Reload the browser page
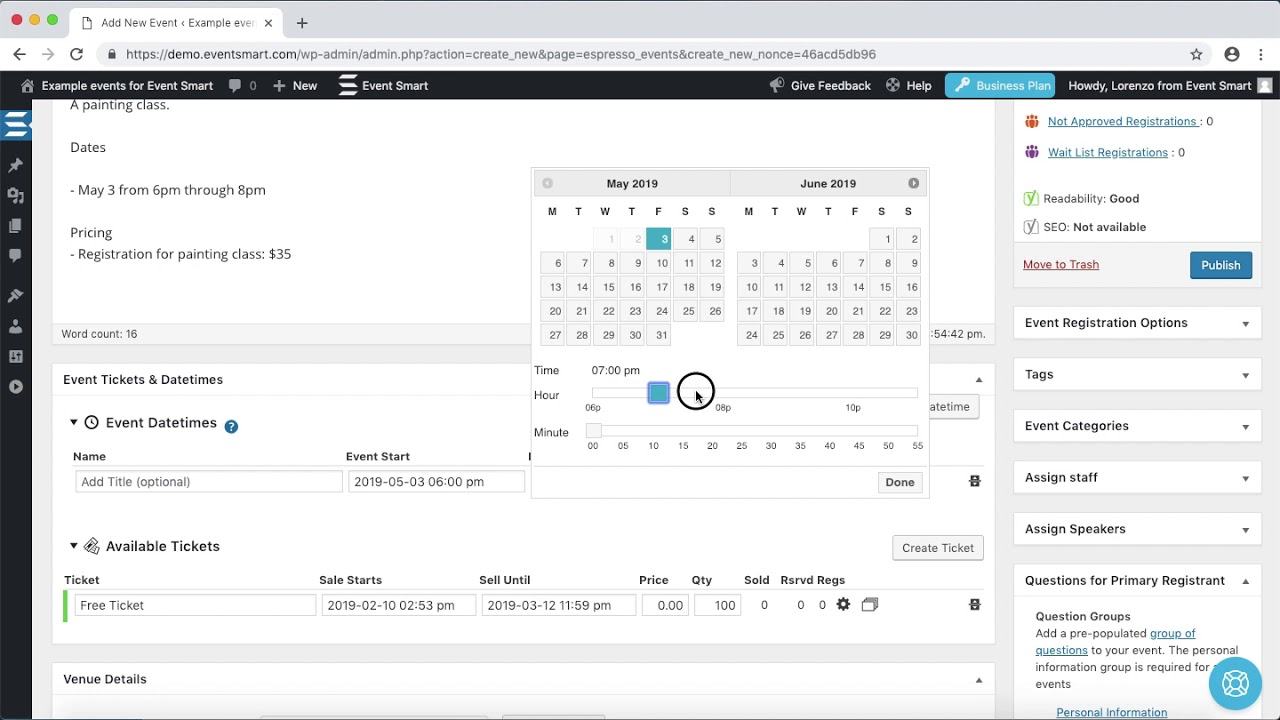Image resolution: width=1280 pixels, height=720 pixels. (76, 54)
